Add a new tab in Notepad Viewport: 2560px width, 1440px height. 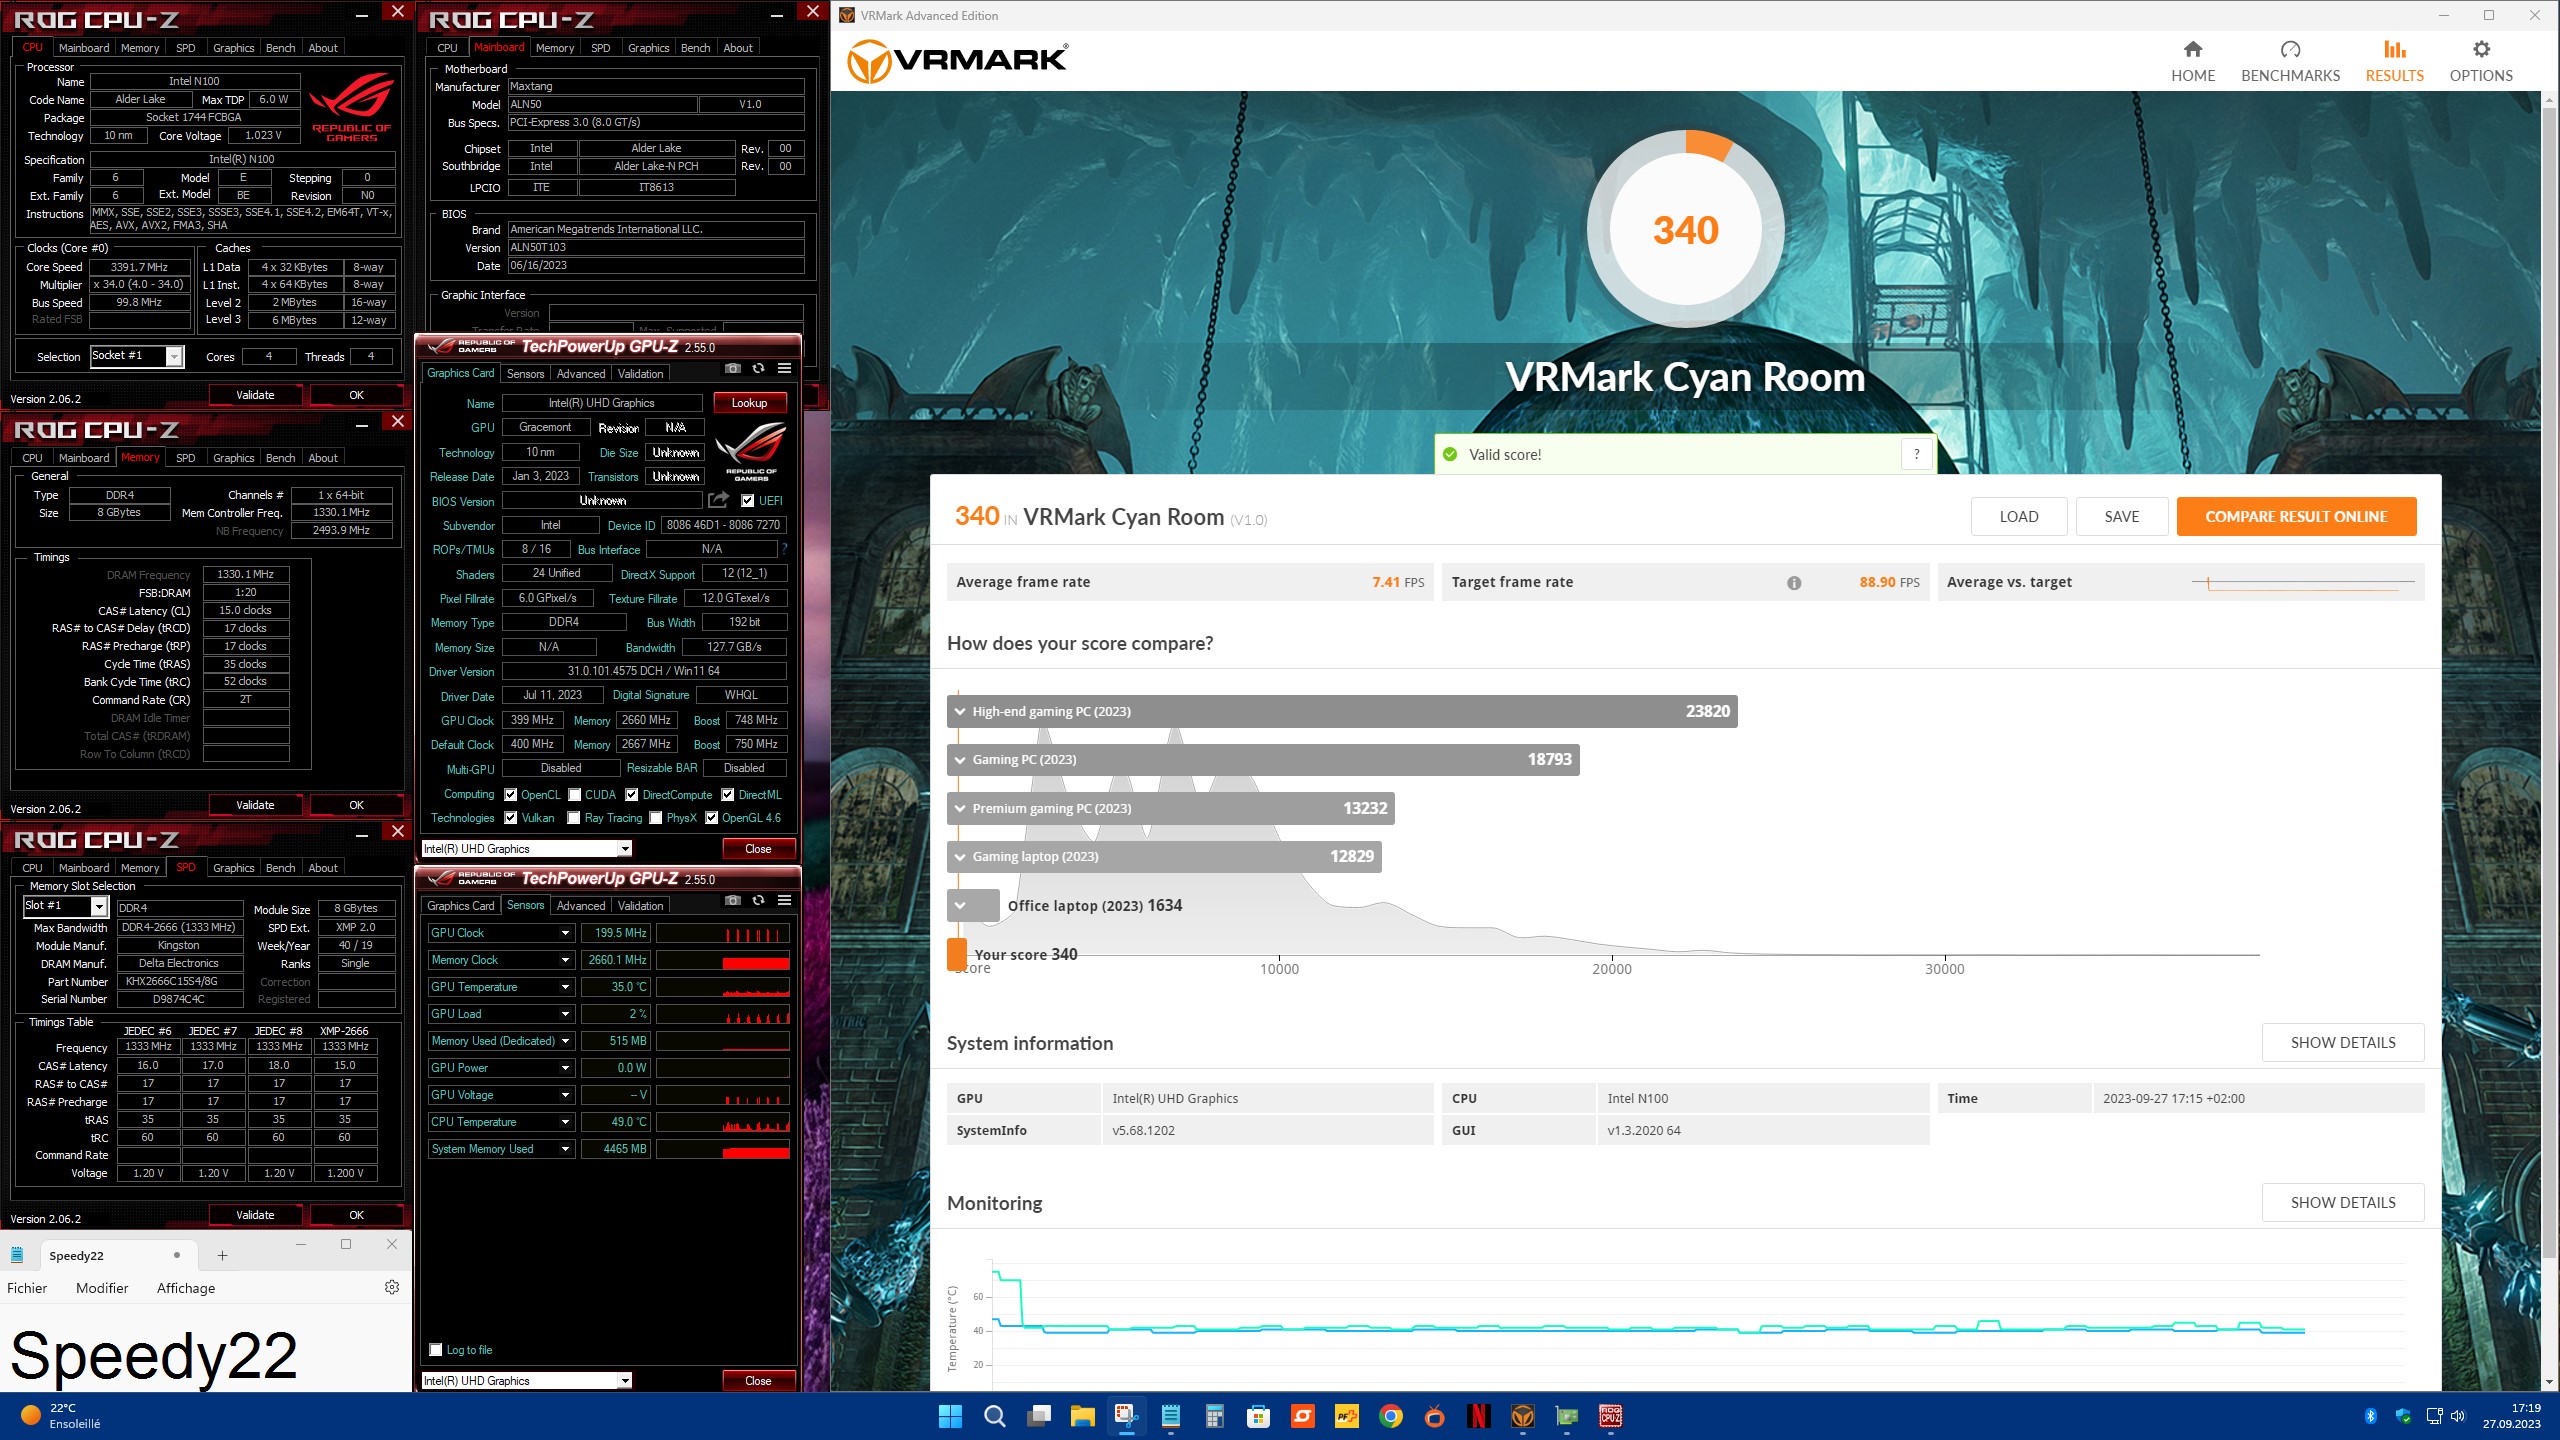pyautogui.click(x=222, y=1256)
